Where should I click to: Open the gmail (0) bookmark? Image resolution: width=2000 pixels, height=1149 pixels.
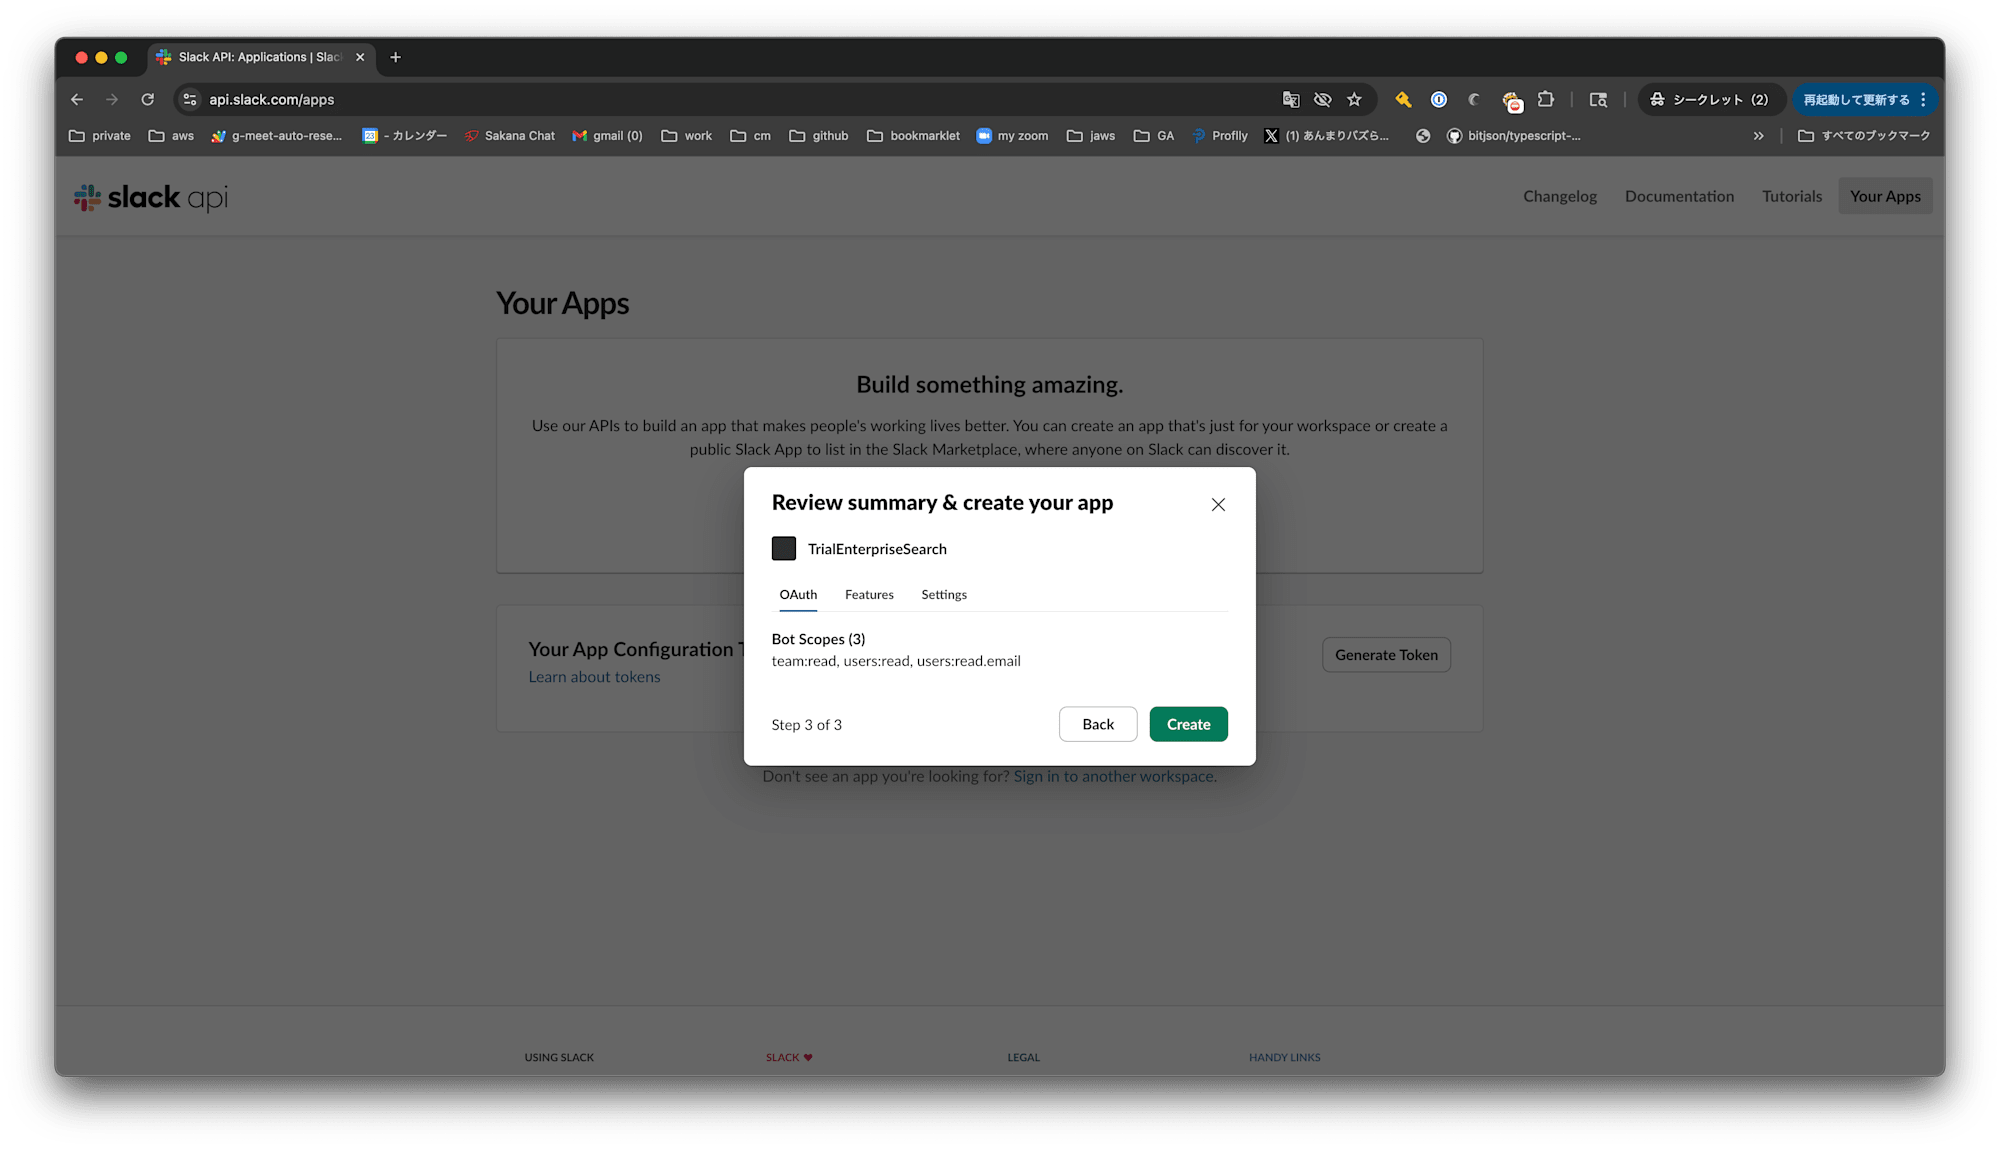tap(607, 136)
